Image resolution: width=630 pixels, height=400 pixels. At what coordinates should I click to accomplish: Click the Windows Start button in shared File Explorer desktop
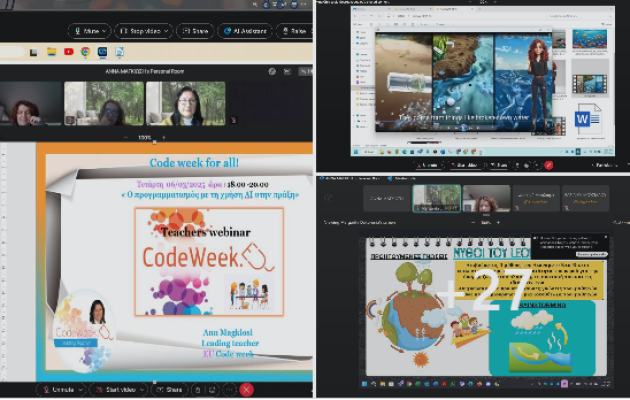356,152
